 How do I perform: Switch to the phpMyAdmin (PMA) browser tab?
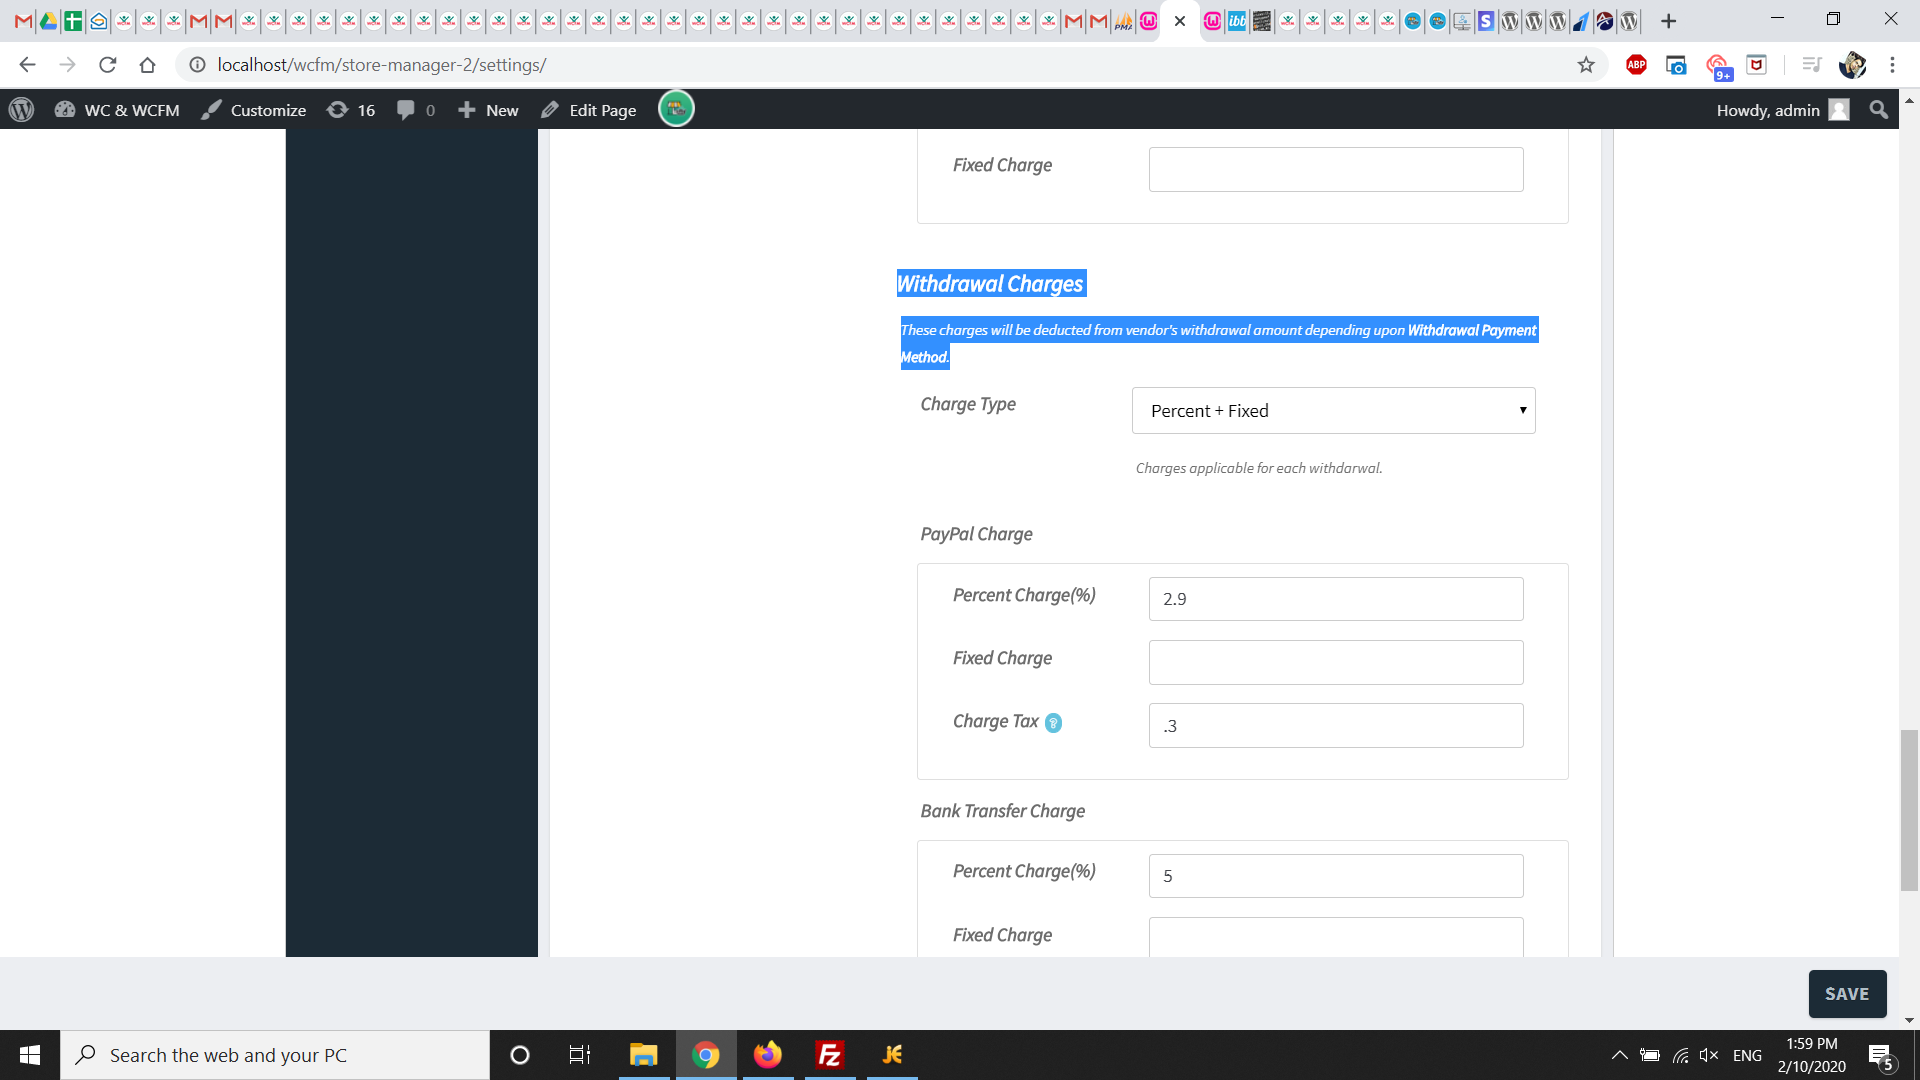tap(1123, 21)
